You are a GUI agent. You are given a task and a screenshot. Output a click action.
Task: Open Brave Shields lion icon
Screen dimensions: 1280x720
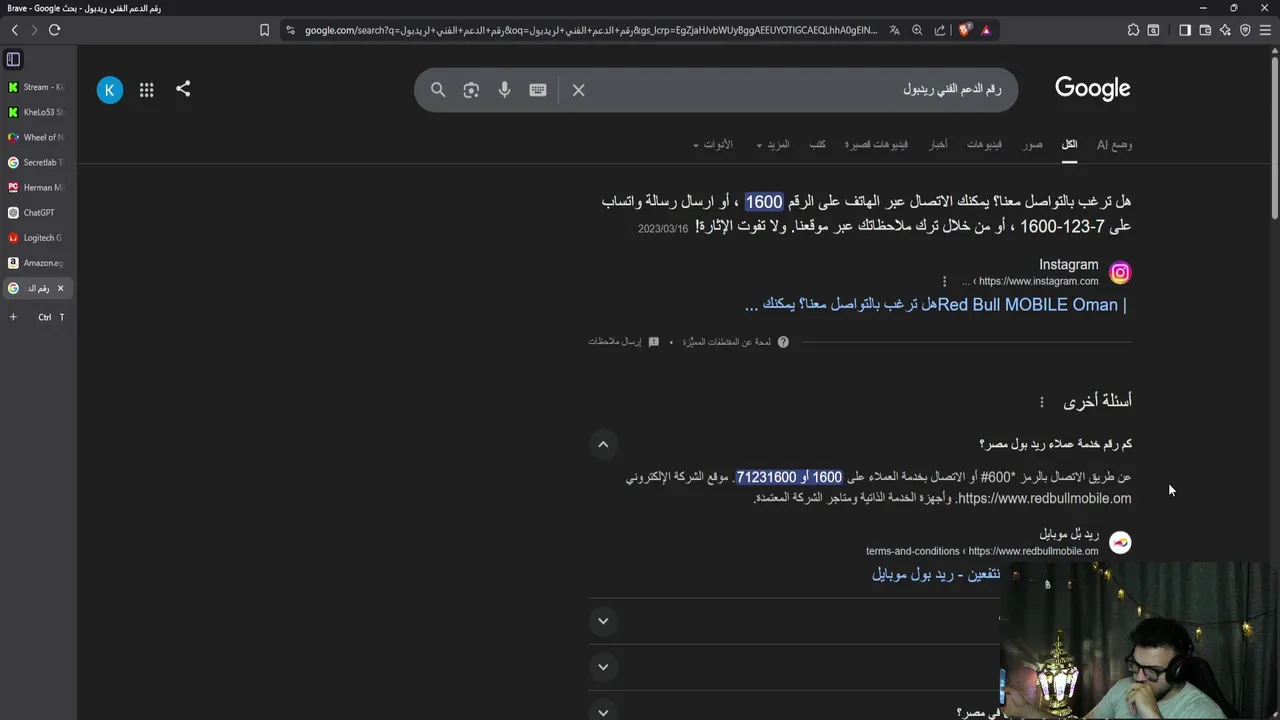tap(964, 30)
